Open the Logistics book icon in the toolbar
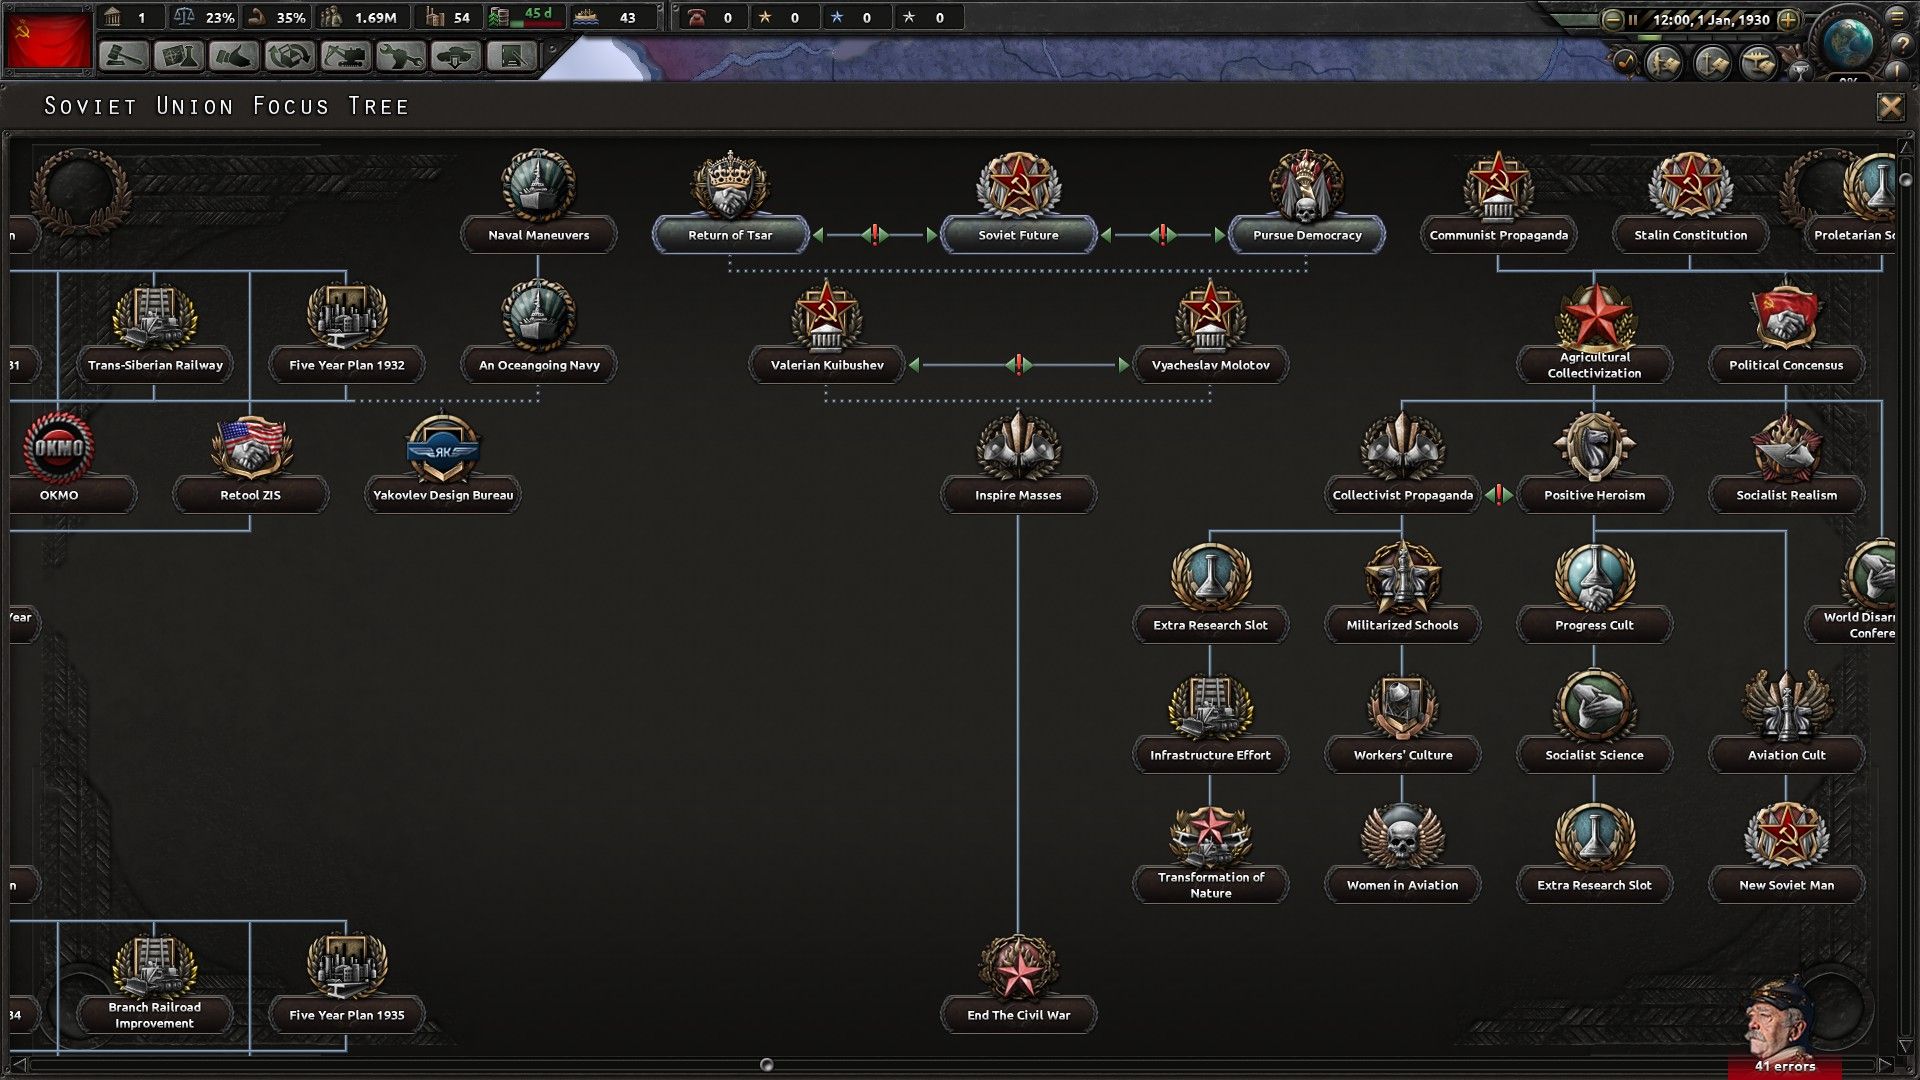1920x1080 pixels. click(x=512, y=57)
